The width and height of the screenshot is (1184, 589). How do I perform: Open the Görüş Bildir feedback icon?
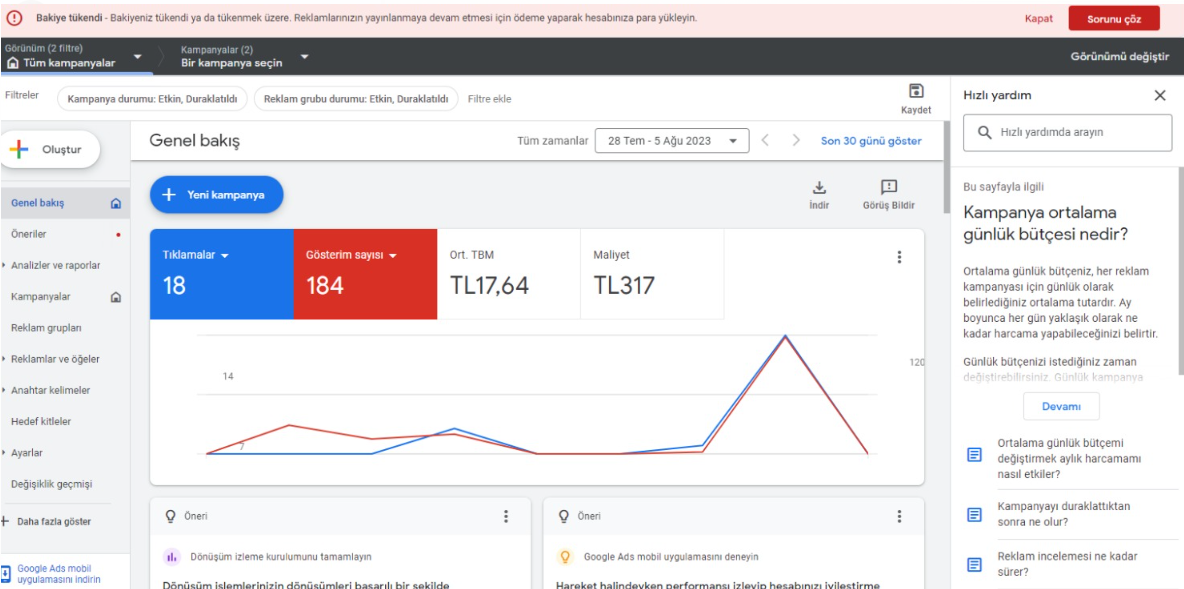(x=889, y=187)
